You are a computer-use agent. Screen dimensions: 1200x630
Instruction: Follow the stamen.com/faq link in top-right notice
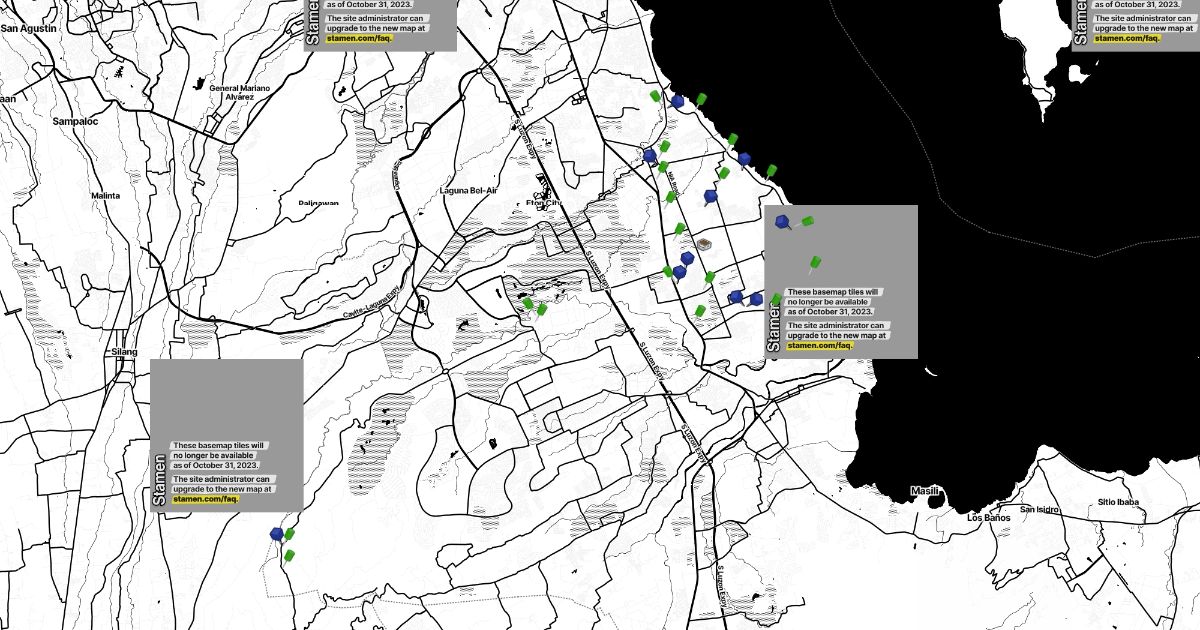[x=1127, y=38]
